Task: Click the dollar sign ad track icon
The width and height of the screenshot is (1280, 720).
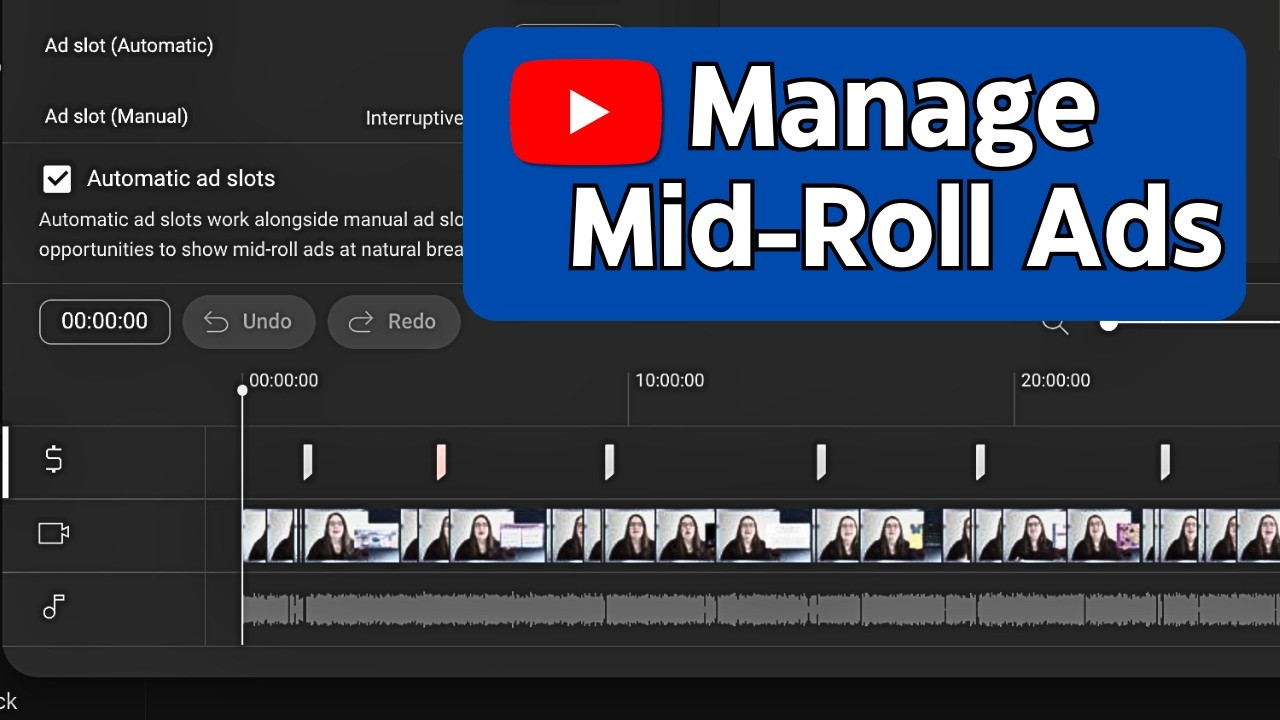Action: pyautogui.click(x=54, y=460)
